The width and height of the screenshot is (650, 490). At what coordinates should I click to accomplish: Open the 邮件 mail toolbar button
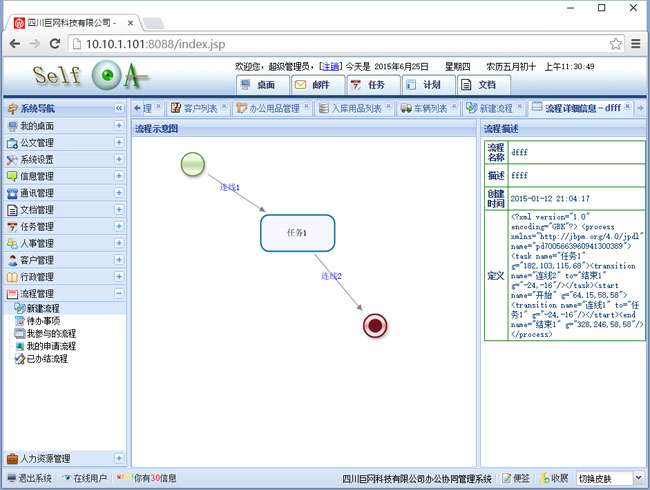point(312,85)
